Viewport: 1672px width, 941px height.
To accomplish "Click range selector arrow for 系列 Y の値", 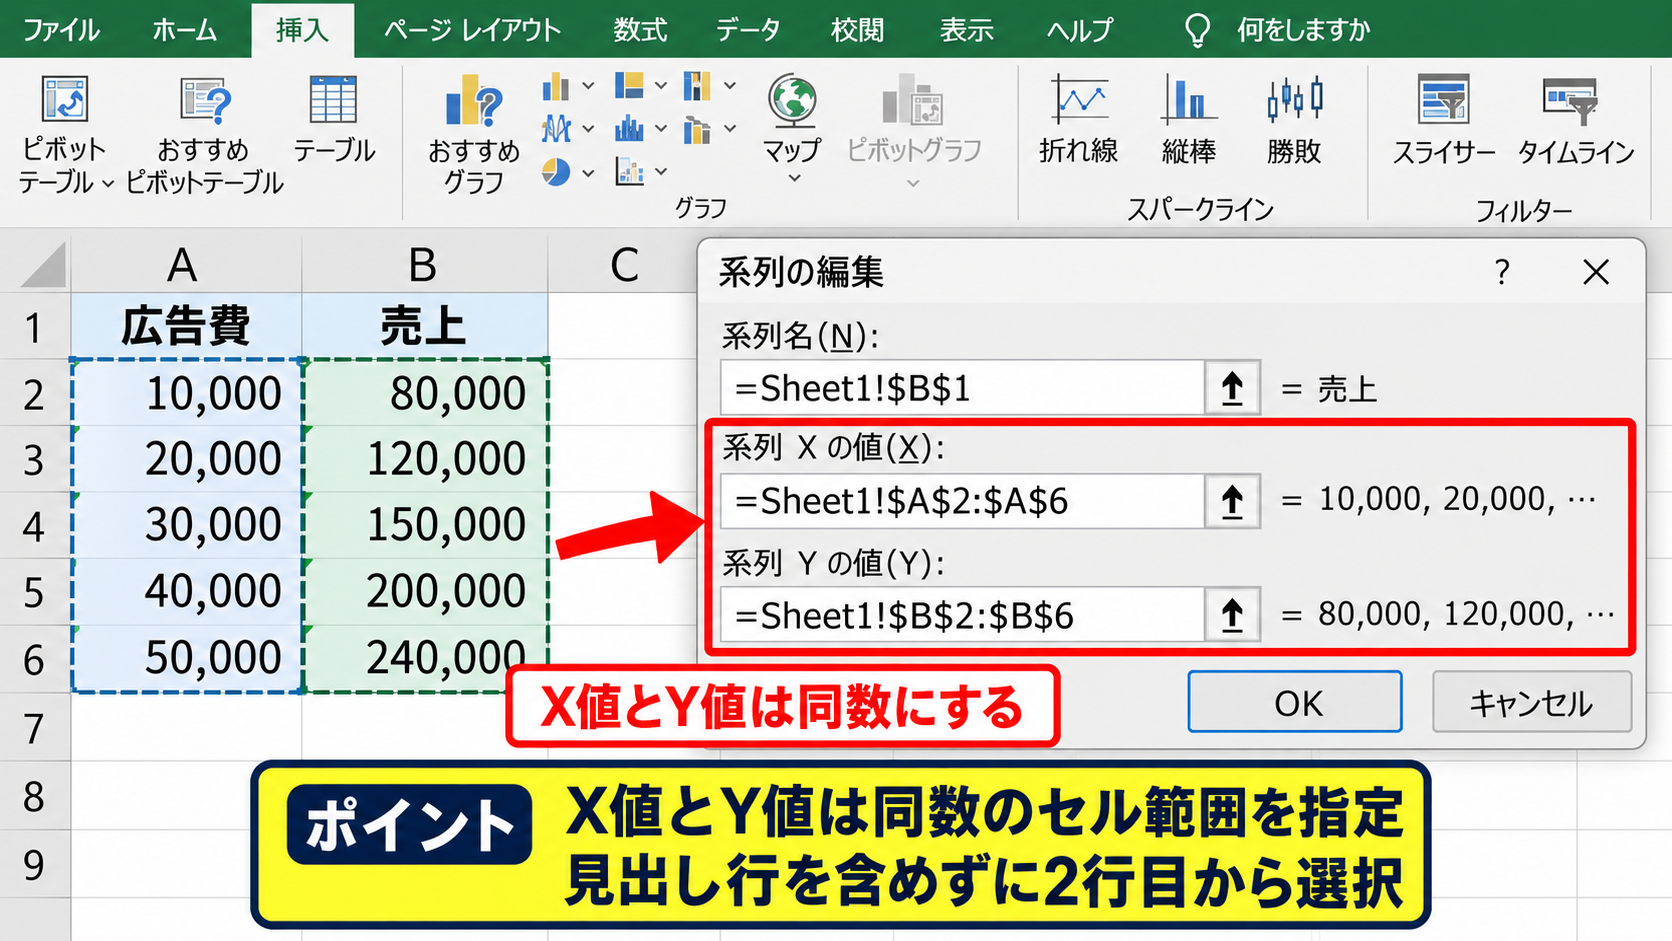I will (1232, 615).
